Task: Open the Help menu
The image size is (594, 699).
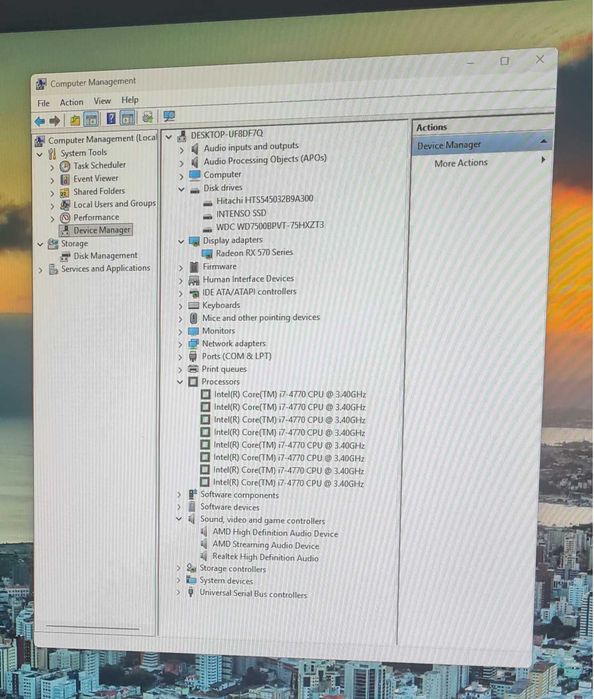Action: [x=130, y=100]
